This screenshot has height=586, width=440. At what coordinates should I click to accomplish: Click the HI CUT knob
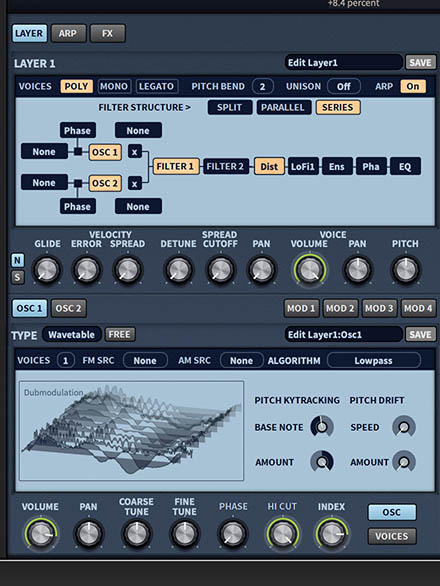(282, 534)
